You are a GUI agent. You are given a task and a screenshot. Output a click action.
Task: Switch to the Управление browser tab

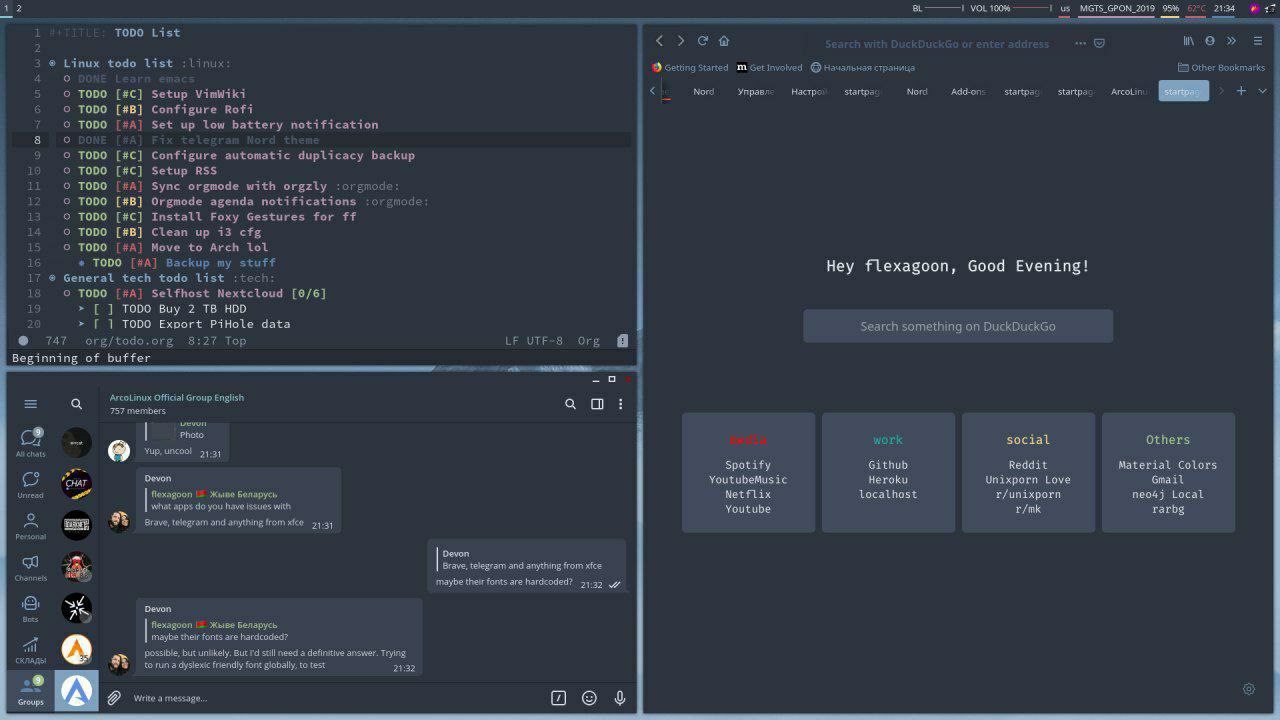tap(755, 91)
